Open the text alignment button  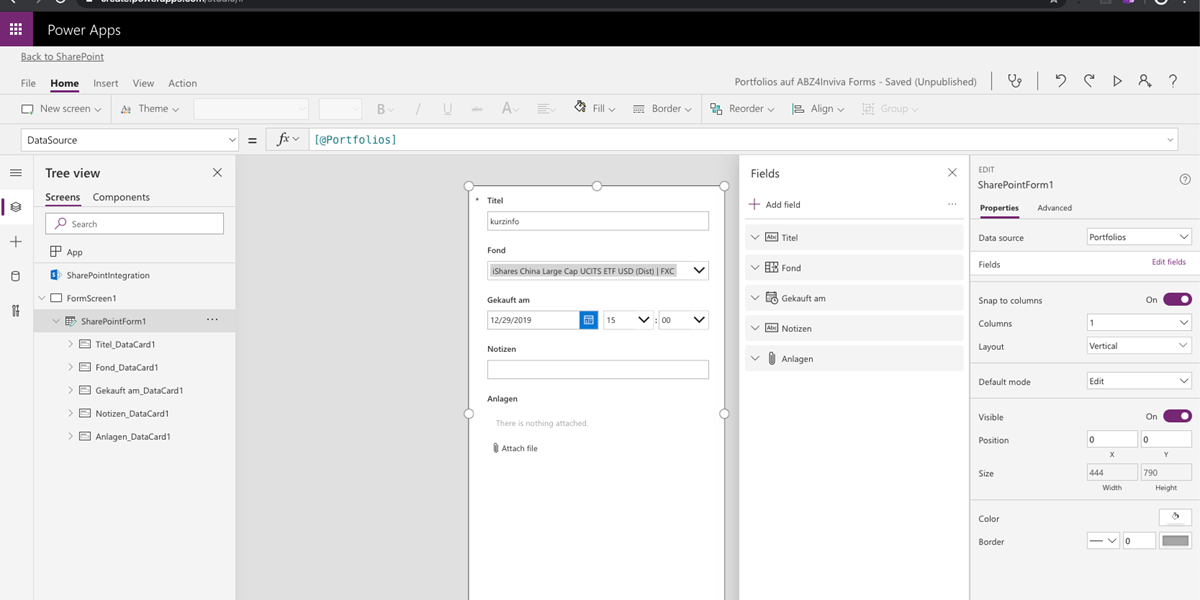tap(546, 109)
